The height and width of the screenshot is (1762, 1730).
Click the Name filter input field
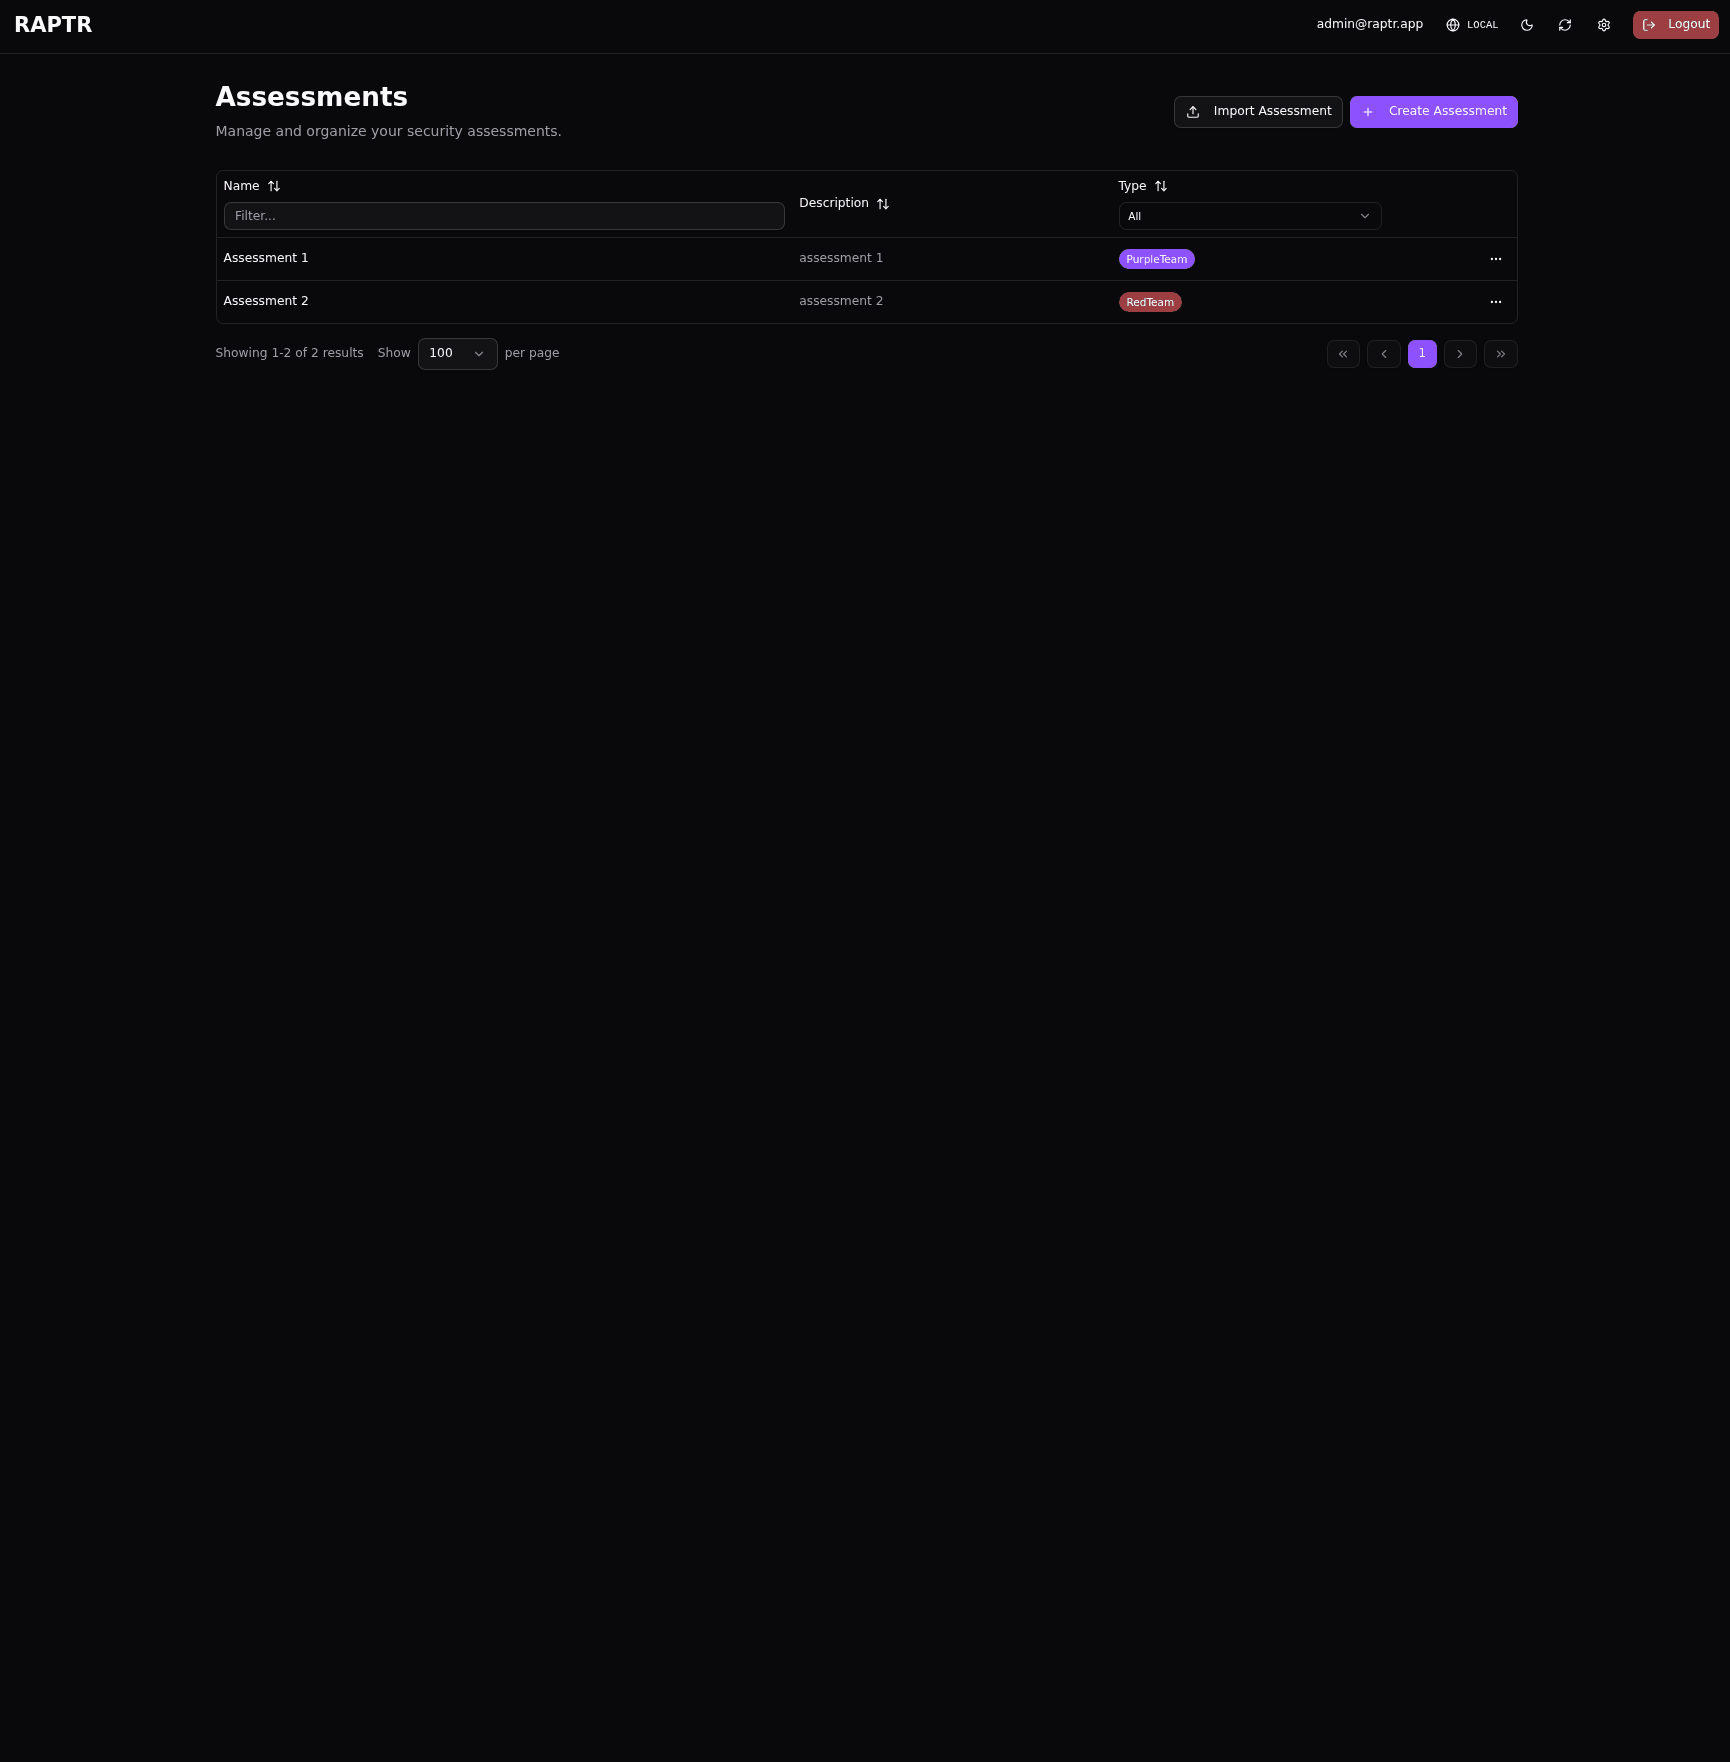pos(504,216)
